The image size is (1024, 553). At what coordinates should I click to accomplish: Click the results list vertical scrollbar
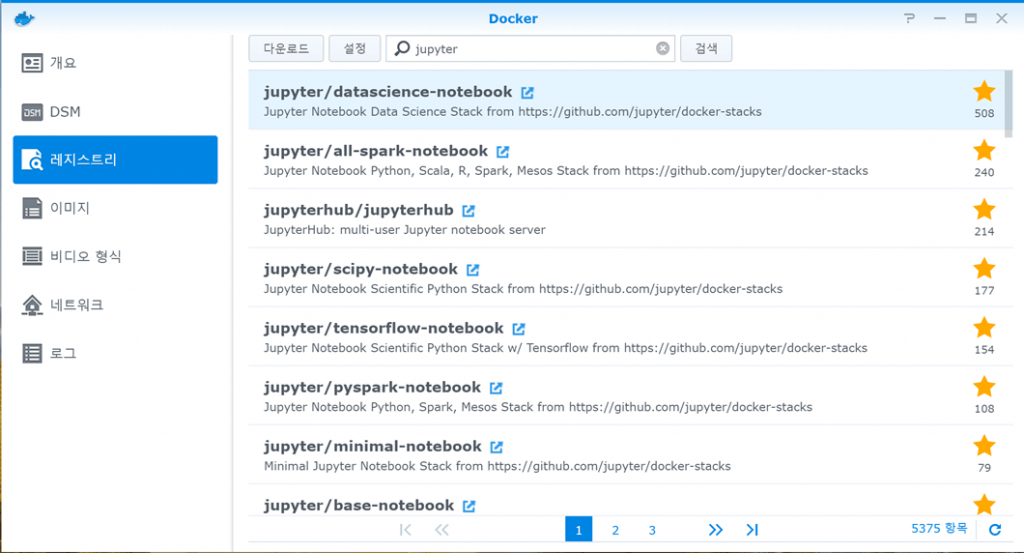[x=1008, y=104]
